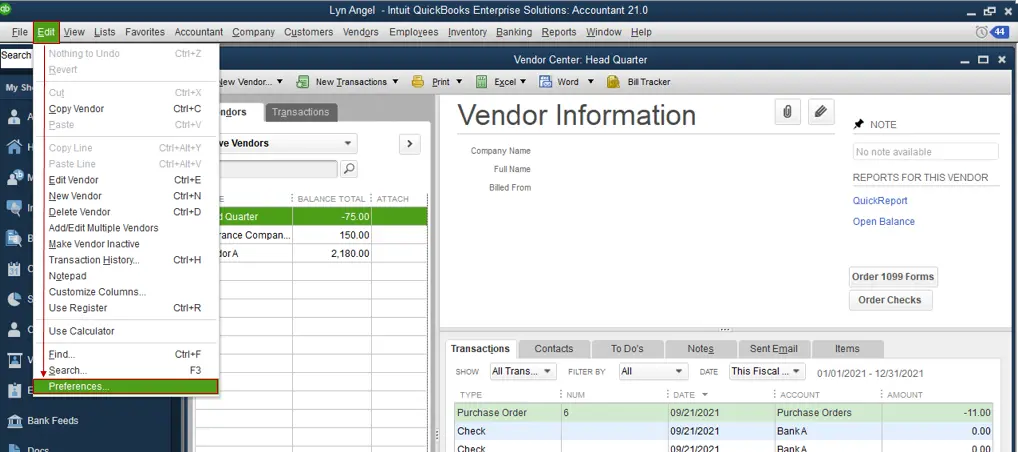Choose Make Vendor Inactive
The image size is (1018, 452).
point(125,244)
